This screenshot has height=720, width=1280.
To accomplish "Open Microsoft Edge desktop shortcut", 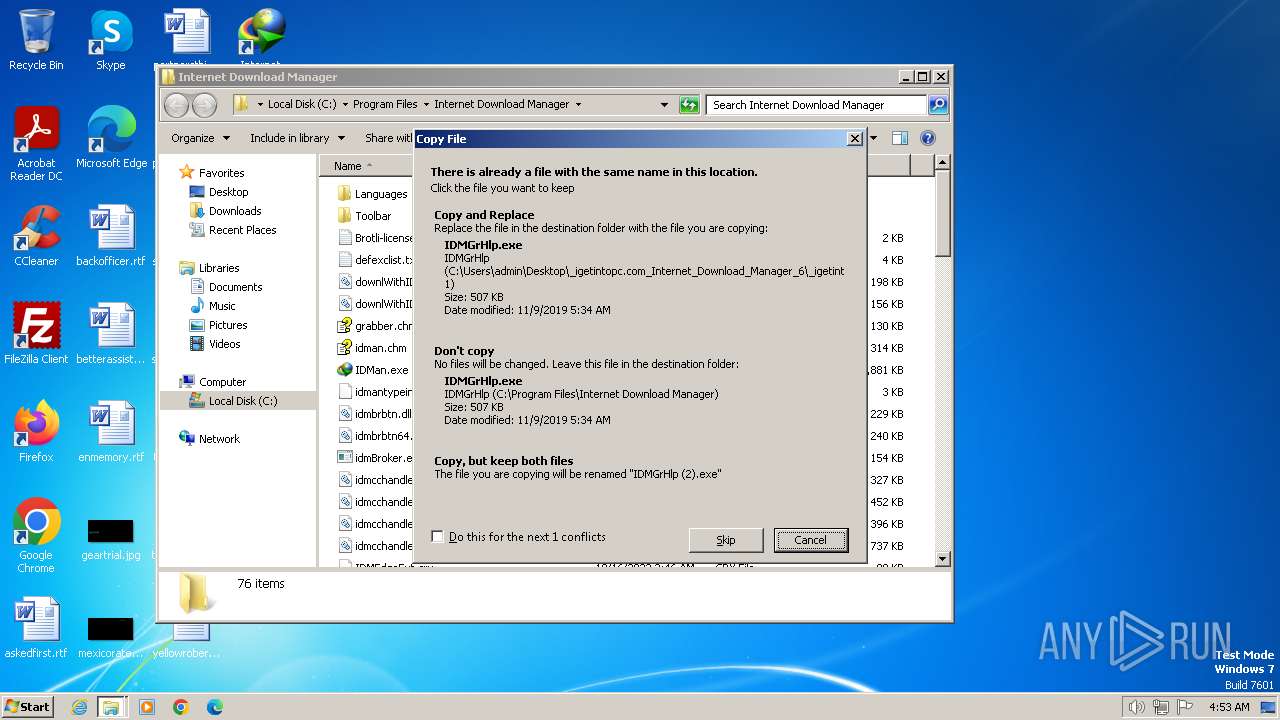I will pos(111,138).
